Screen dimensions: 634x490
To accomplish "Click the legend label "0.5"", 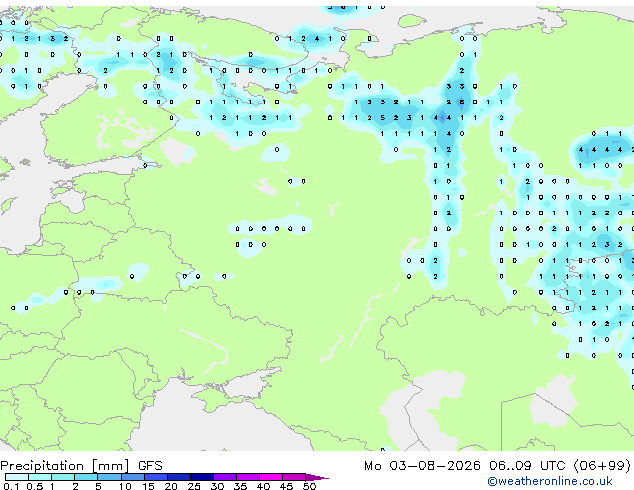I will coord(34,486).
